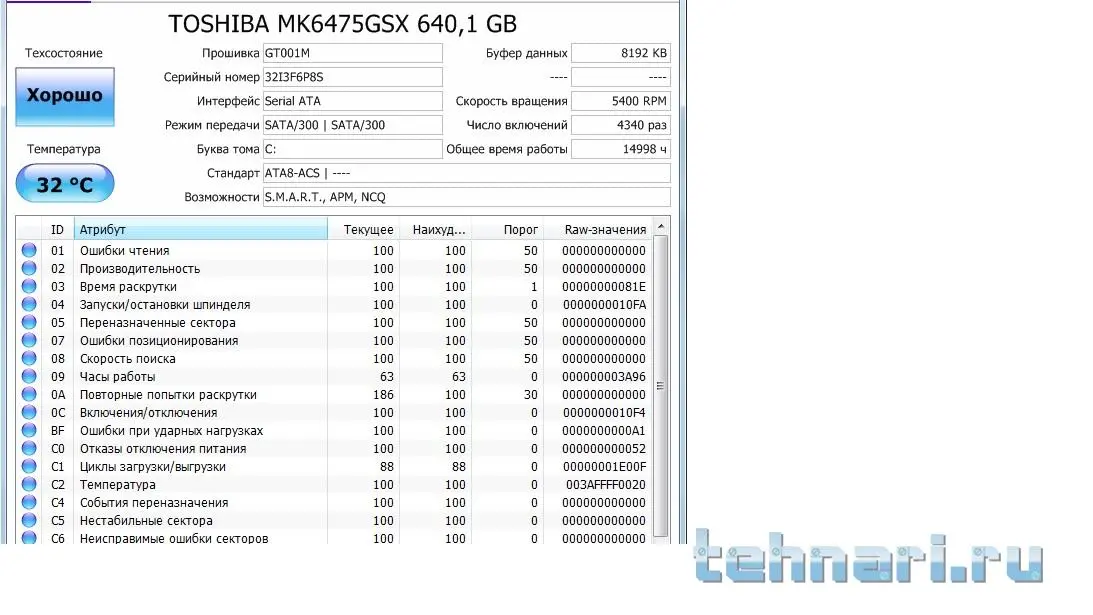The height and width of the screenshot is (615, 1093).
Task: Select the Переназначенные сектора attribute name
Action: point(158,323)
